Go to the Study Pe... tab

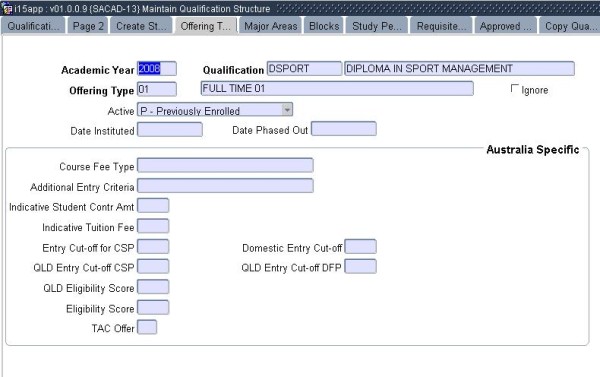pyautogui.click(x=377, y=26)
